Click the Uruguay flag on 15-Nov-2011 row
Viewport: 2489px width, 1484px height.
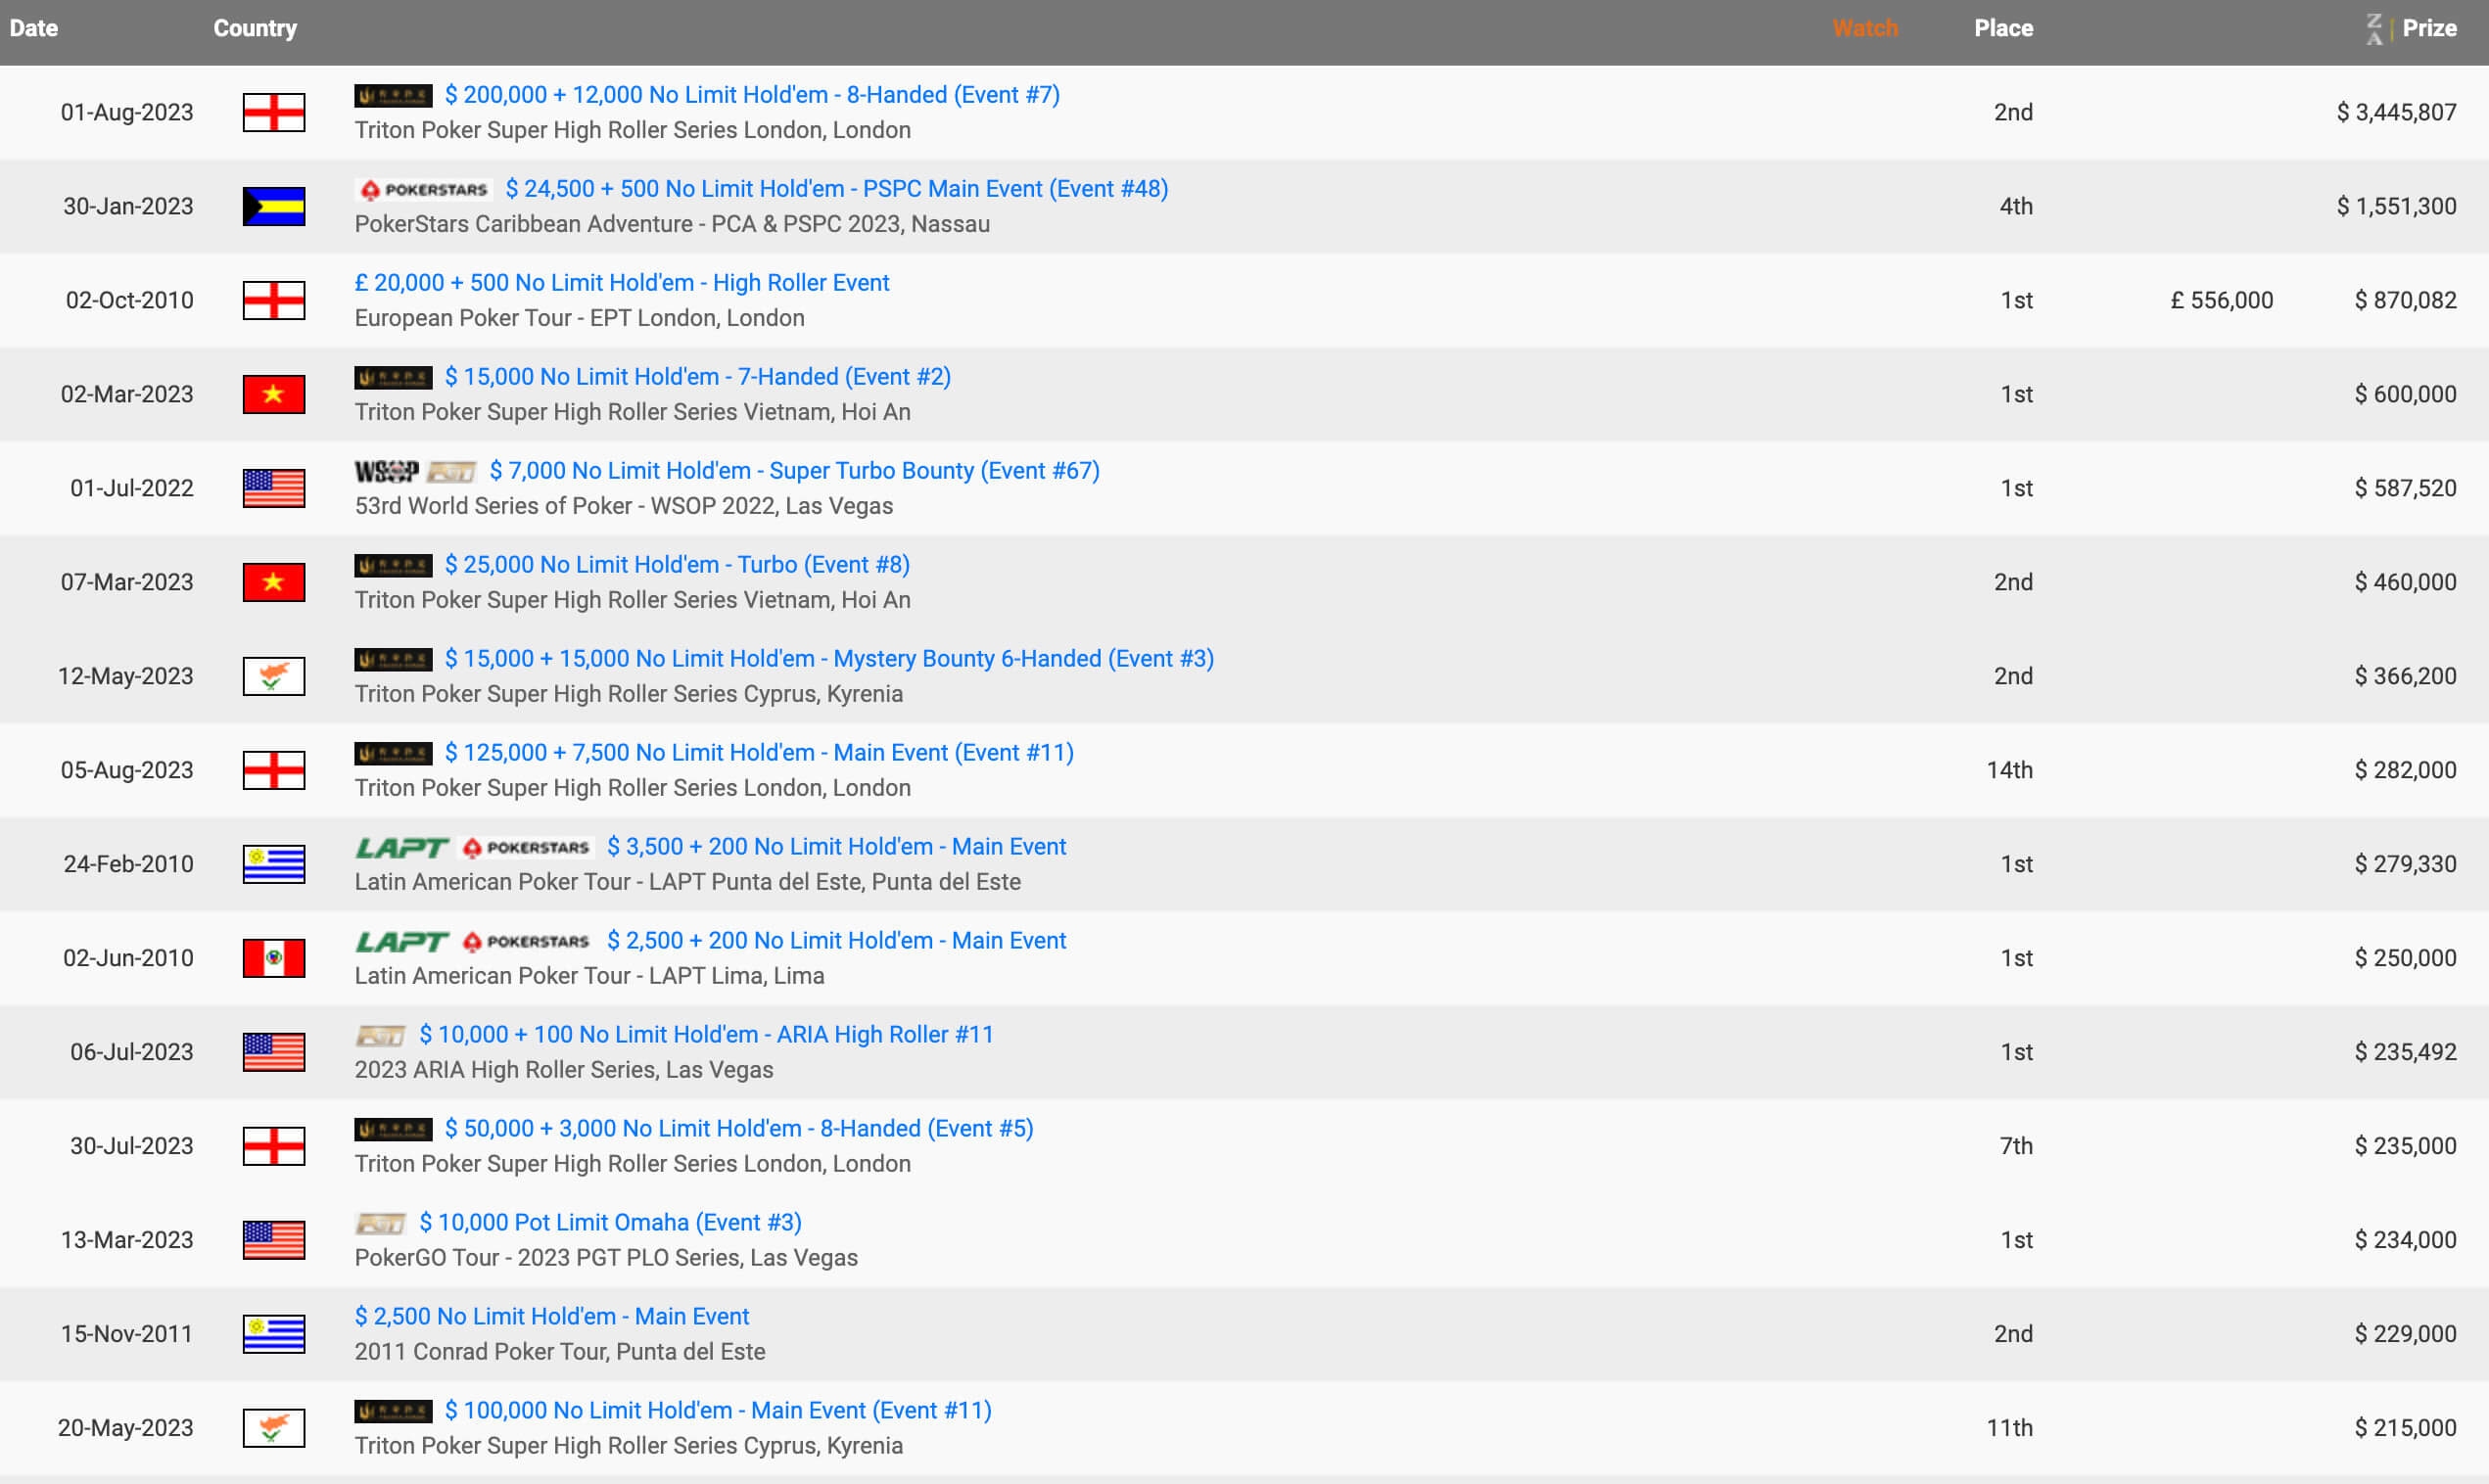274,1335
